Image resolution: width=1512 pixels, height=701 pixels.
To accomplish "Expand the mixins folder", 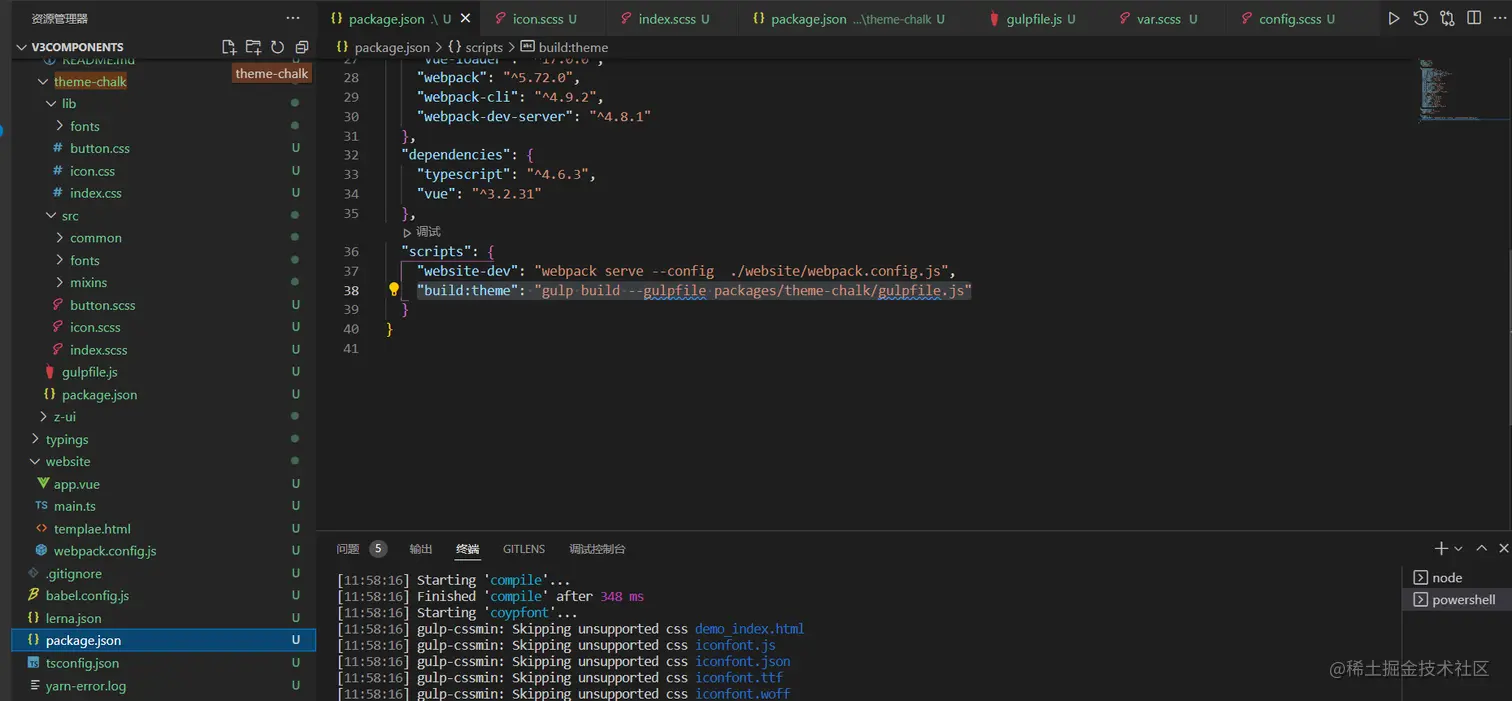I will click(x=61, y=283).
